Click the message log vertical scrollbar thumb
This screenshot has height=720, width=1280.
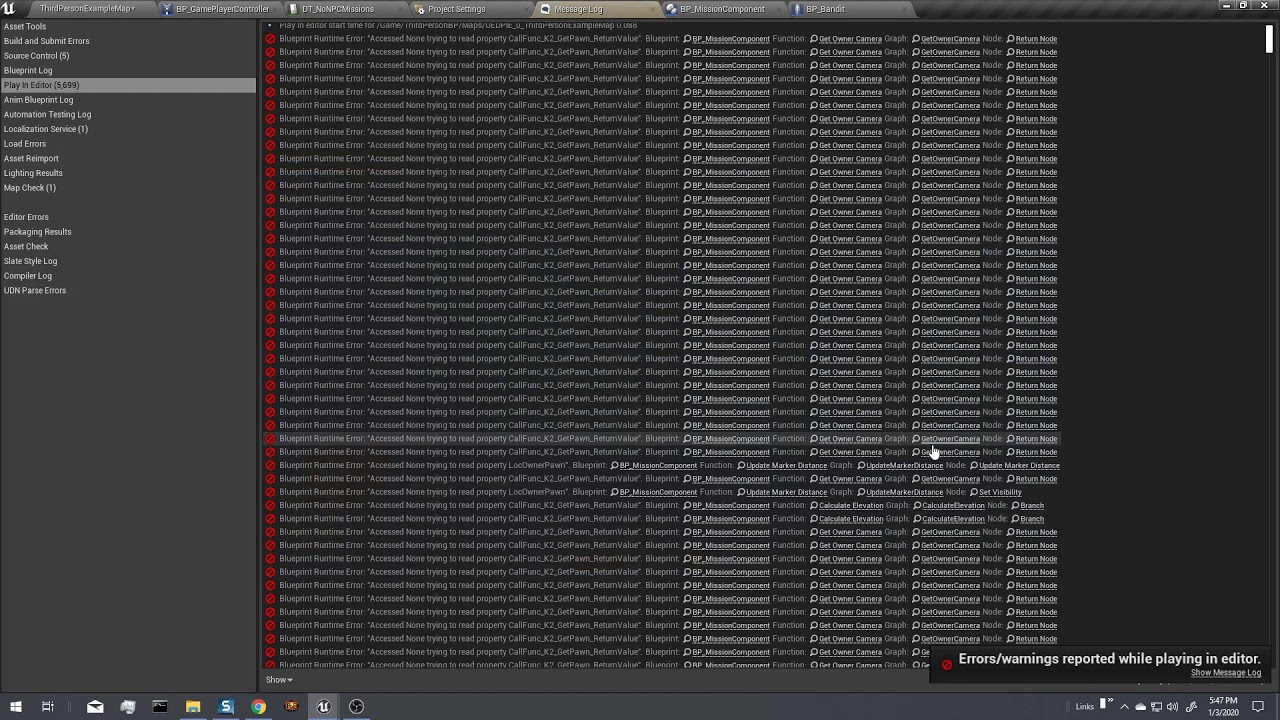point(1269,37)
